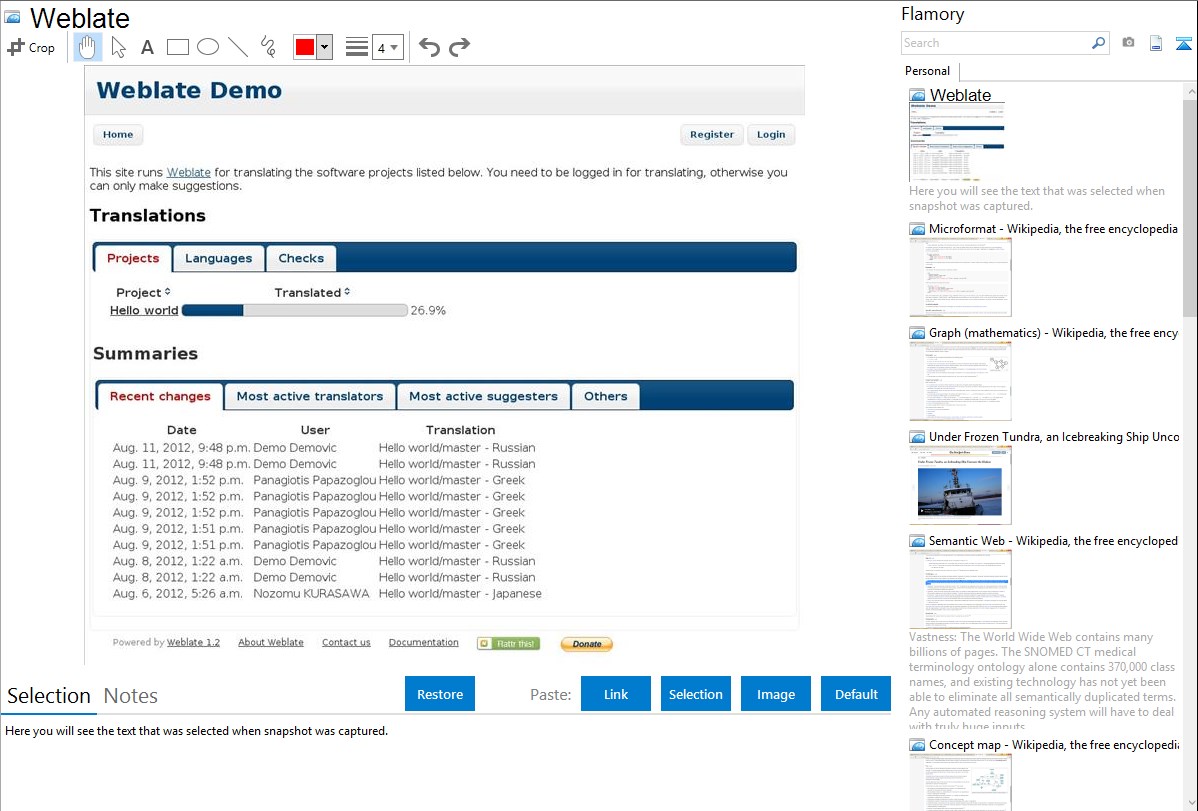Click the Flattr this badge
Viewport: 1198px width, 811px height.
click(x=508, y=644)
